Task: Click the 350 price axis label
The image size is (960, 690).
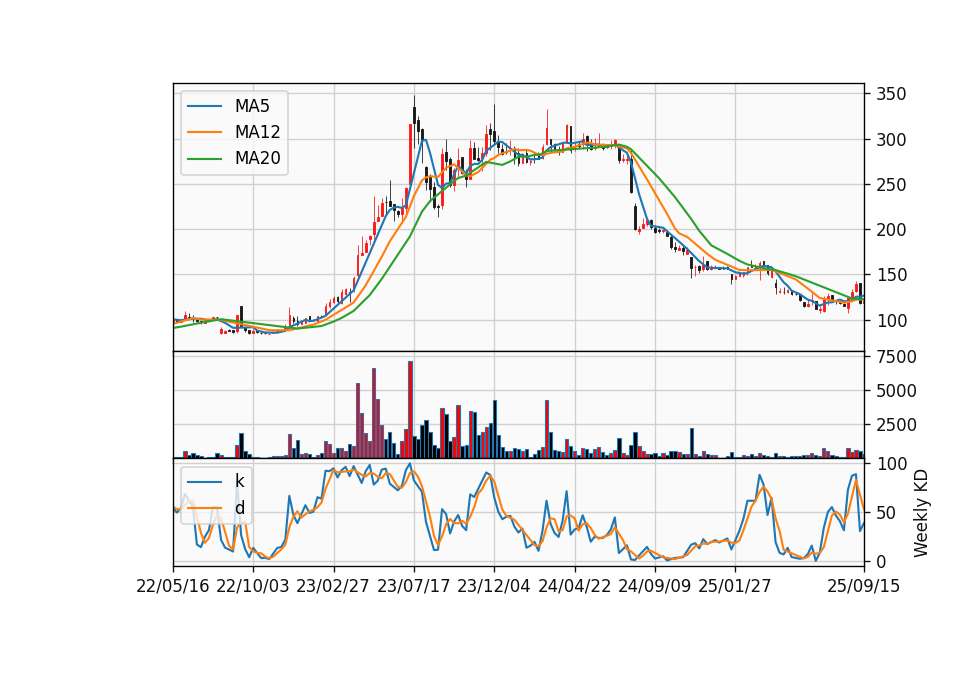Action: pyautogui.click(x=891, y=94)
